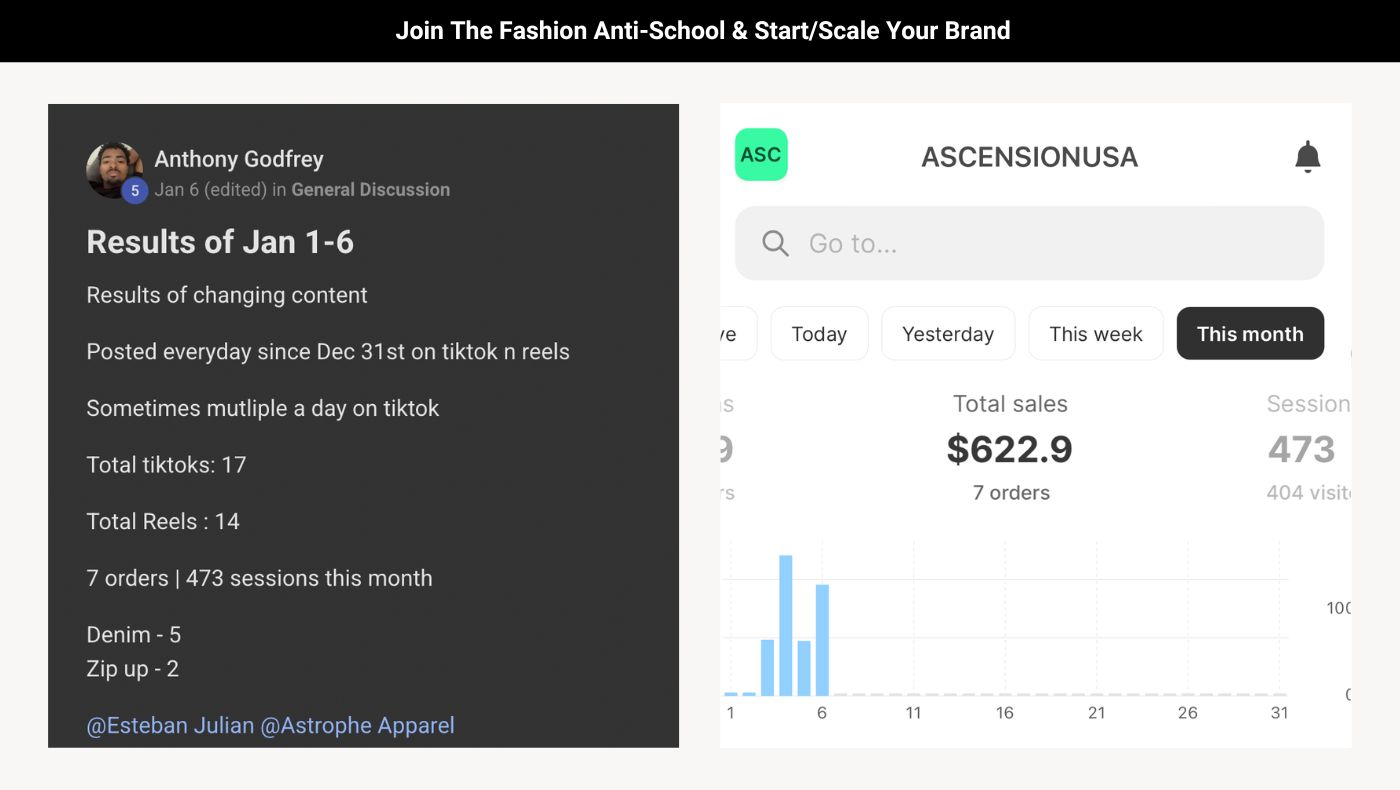The height and width of the screenshot is (790, 1400).
Task: Focus the 'Go to...' search field
Action: tap(1050, 243)
